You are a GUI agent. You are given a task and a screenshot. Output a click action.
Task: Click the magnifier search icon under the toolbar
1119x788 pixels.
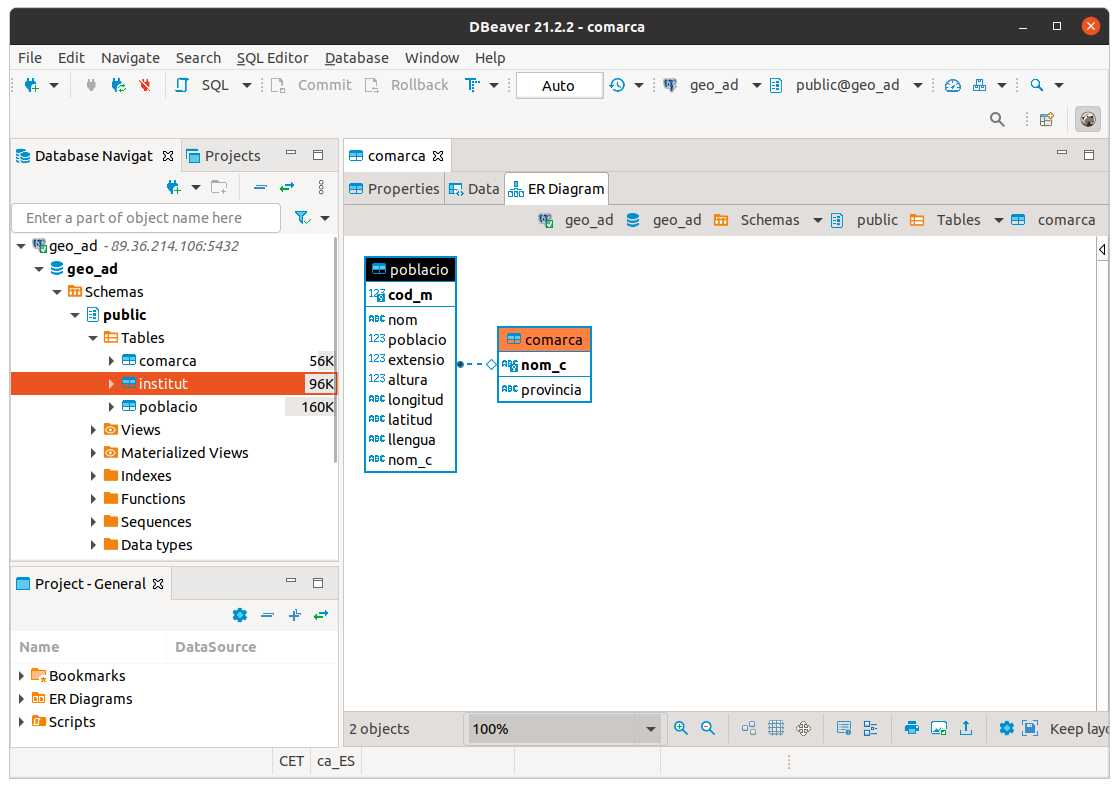(x=997, y=119)
